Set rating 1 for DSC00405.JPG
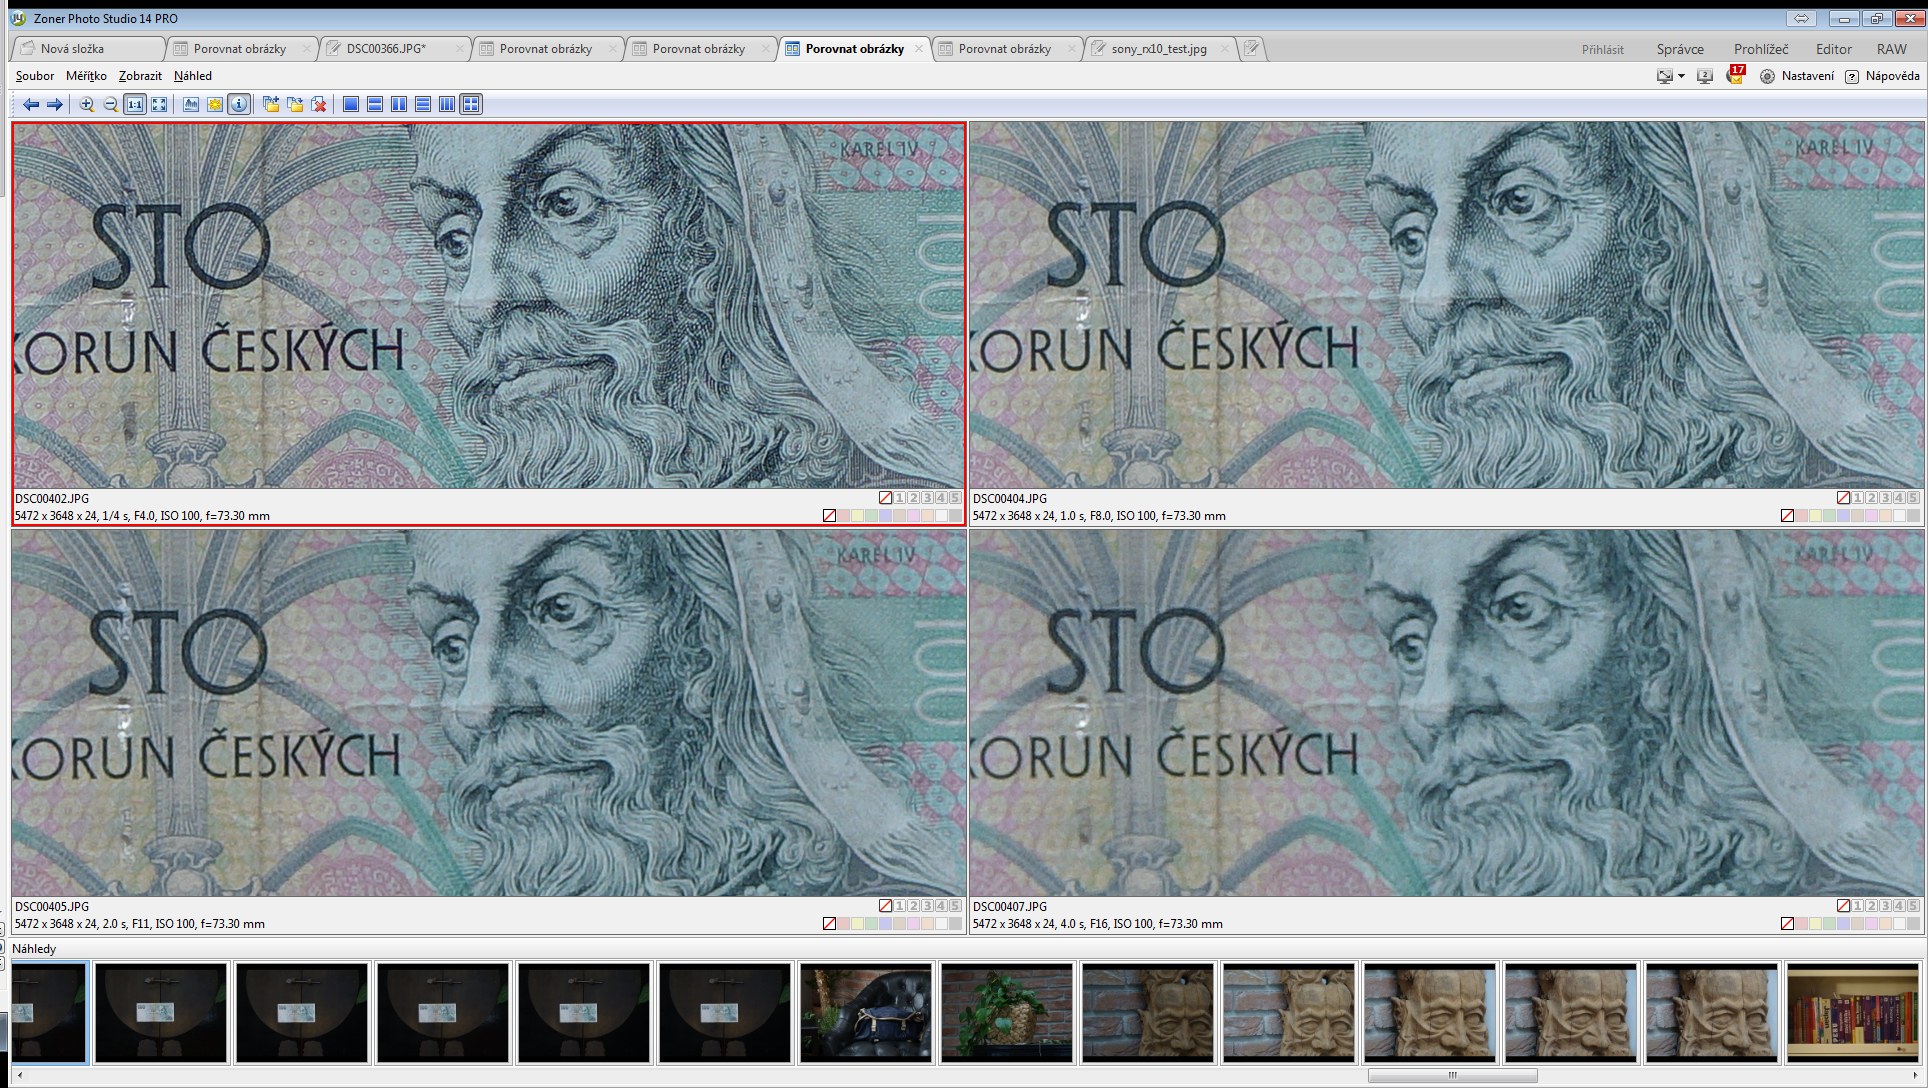 tap(899, 906)
